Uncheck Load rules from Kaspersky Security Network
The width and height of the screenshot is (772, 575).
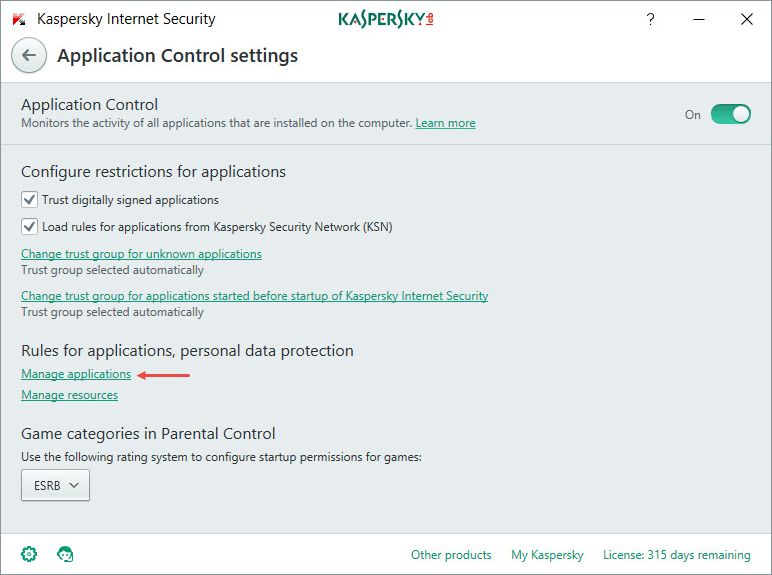point(30,227)
